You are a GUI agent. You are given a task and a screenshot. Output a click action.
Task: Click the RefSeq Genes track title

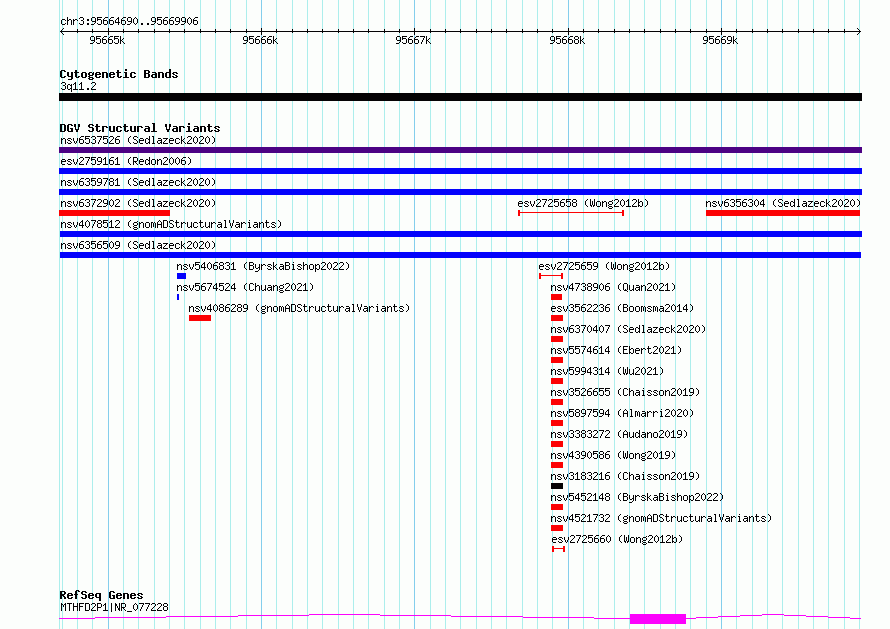click(x=101, y=595)
